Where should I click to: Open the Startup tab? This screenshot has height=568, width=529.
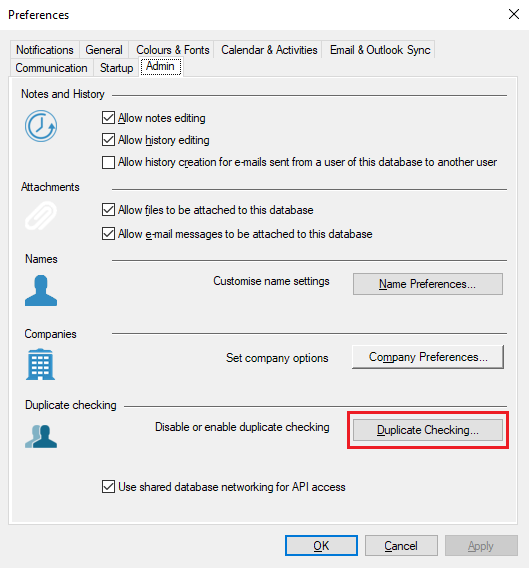[x=117, y=68]
